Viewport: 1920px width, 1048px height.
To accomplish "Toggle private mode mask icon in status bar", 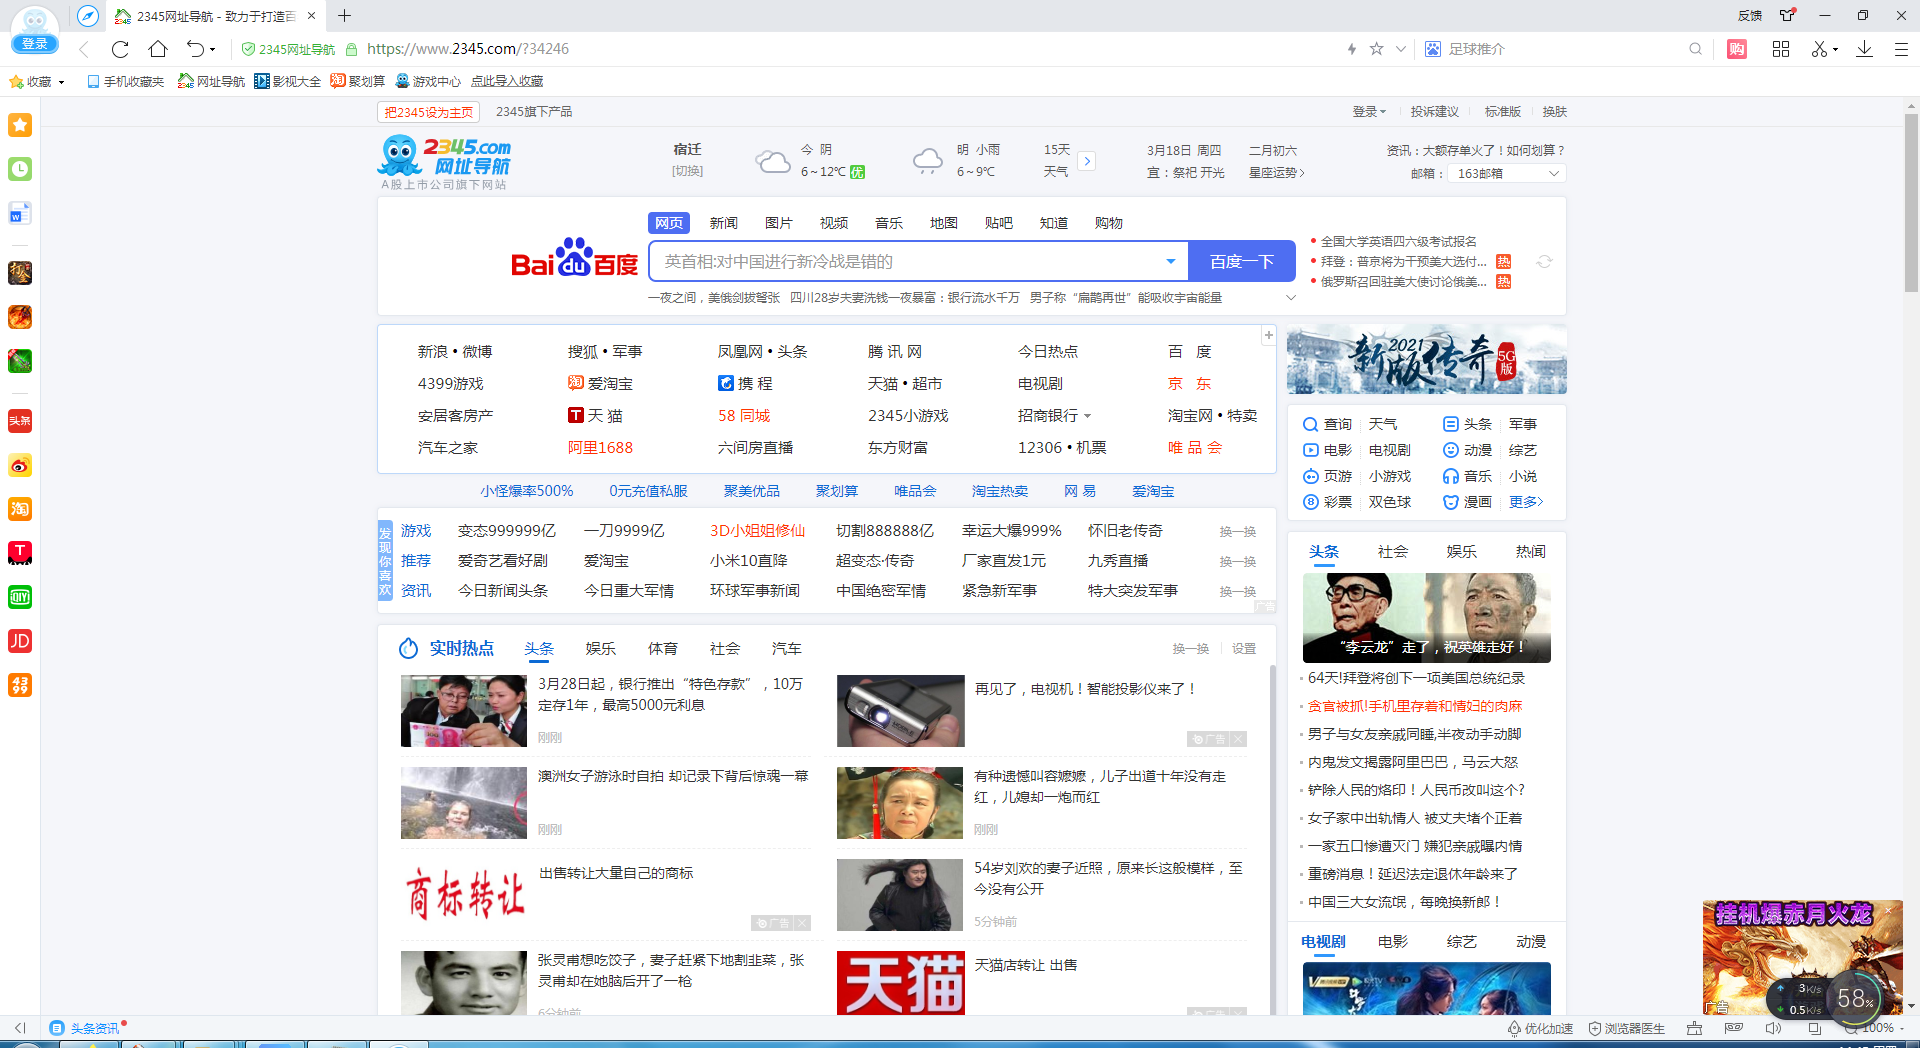I will coord(1733,1028).
